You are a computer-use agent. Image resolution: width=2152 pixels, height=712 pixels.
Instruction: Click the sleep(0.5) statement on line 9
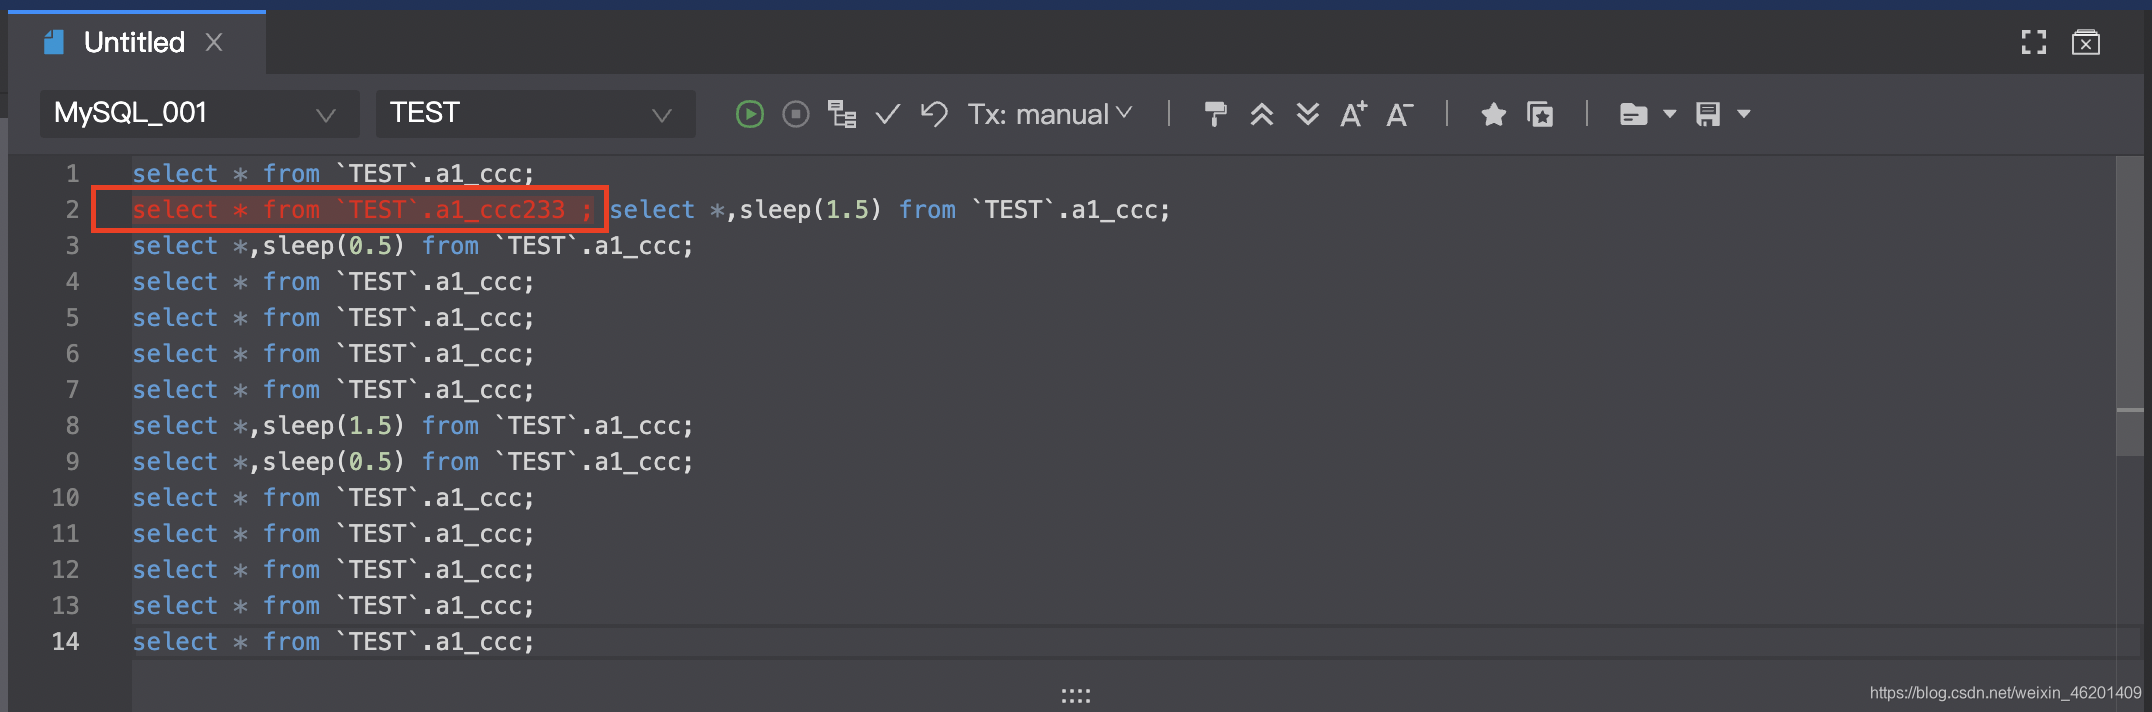[413, 462]
